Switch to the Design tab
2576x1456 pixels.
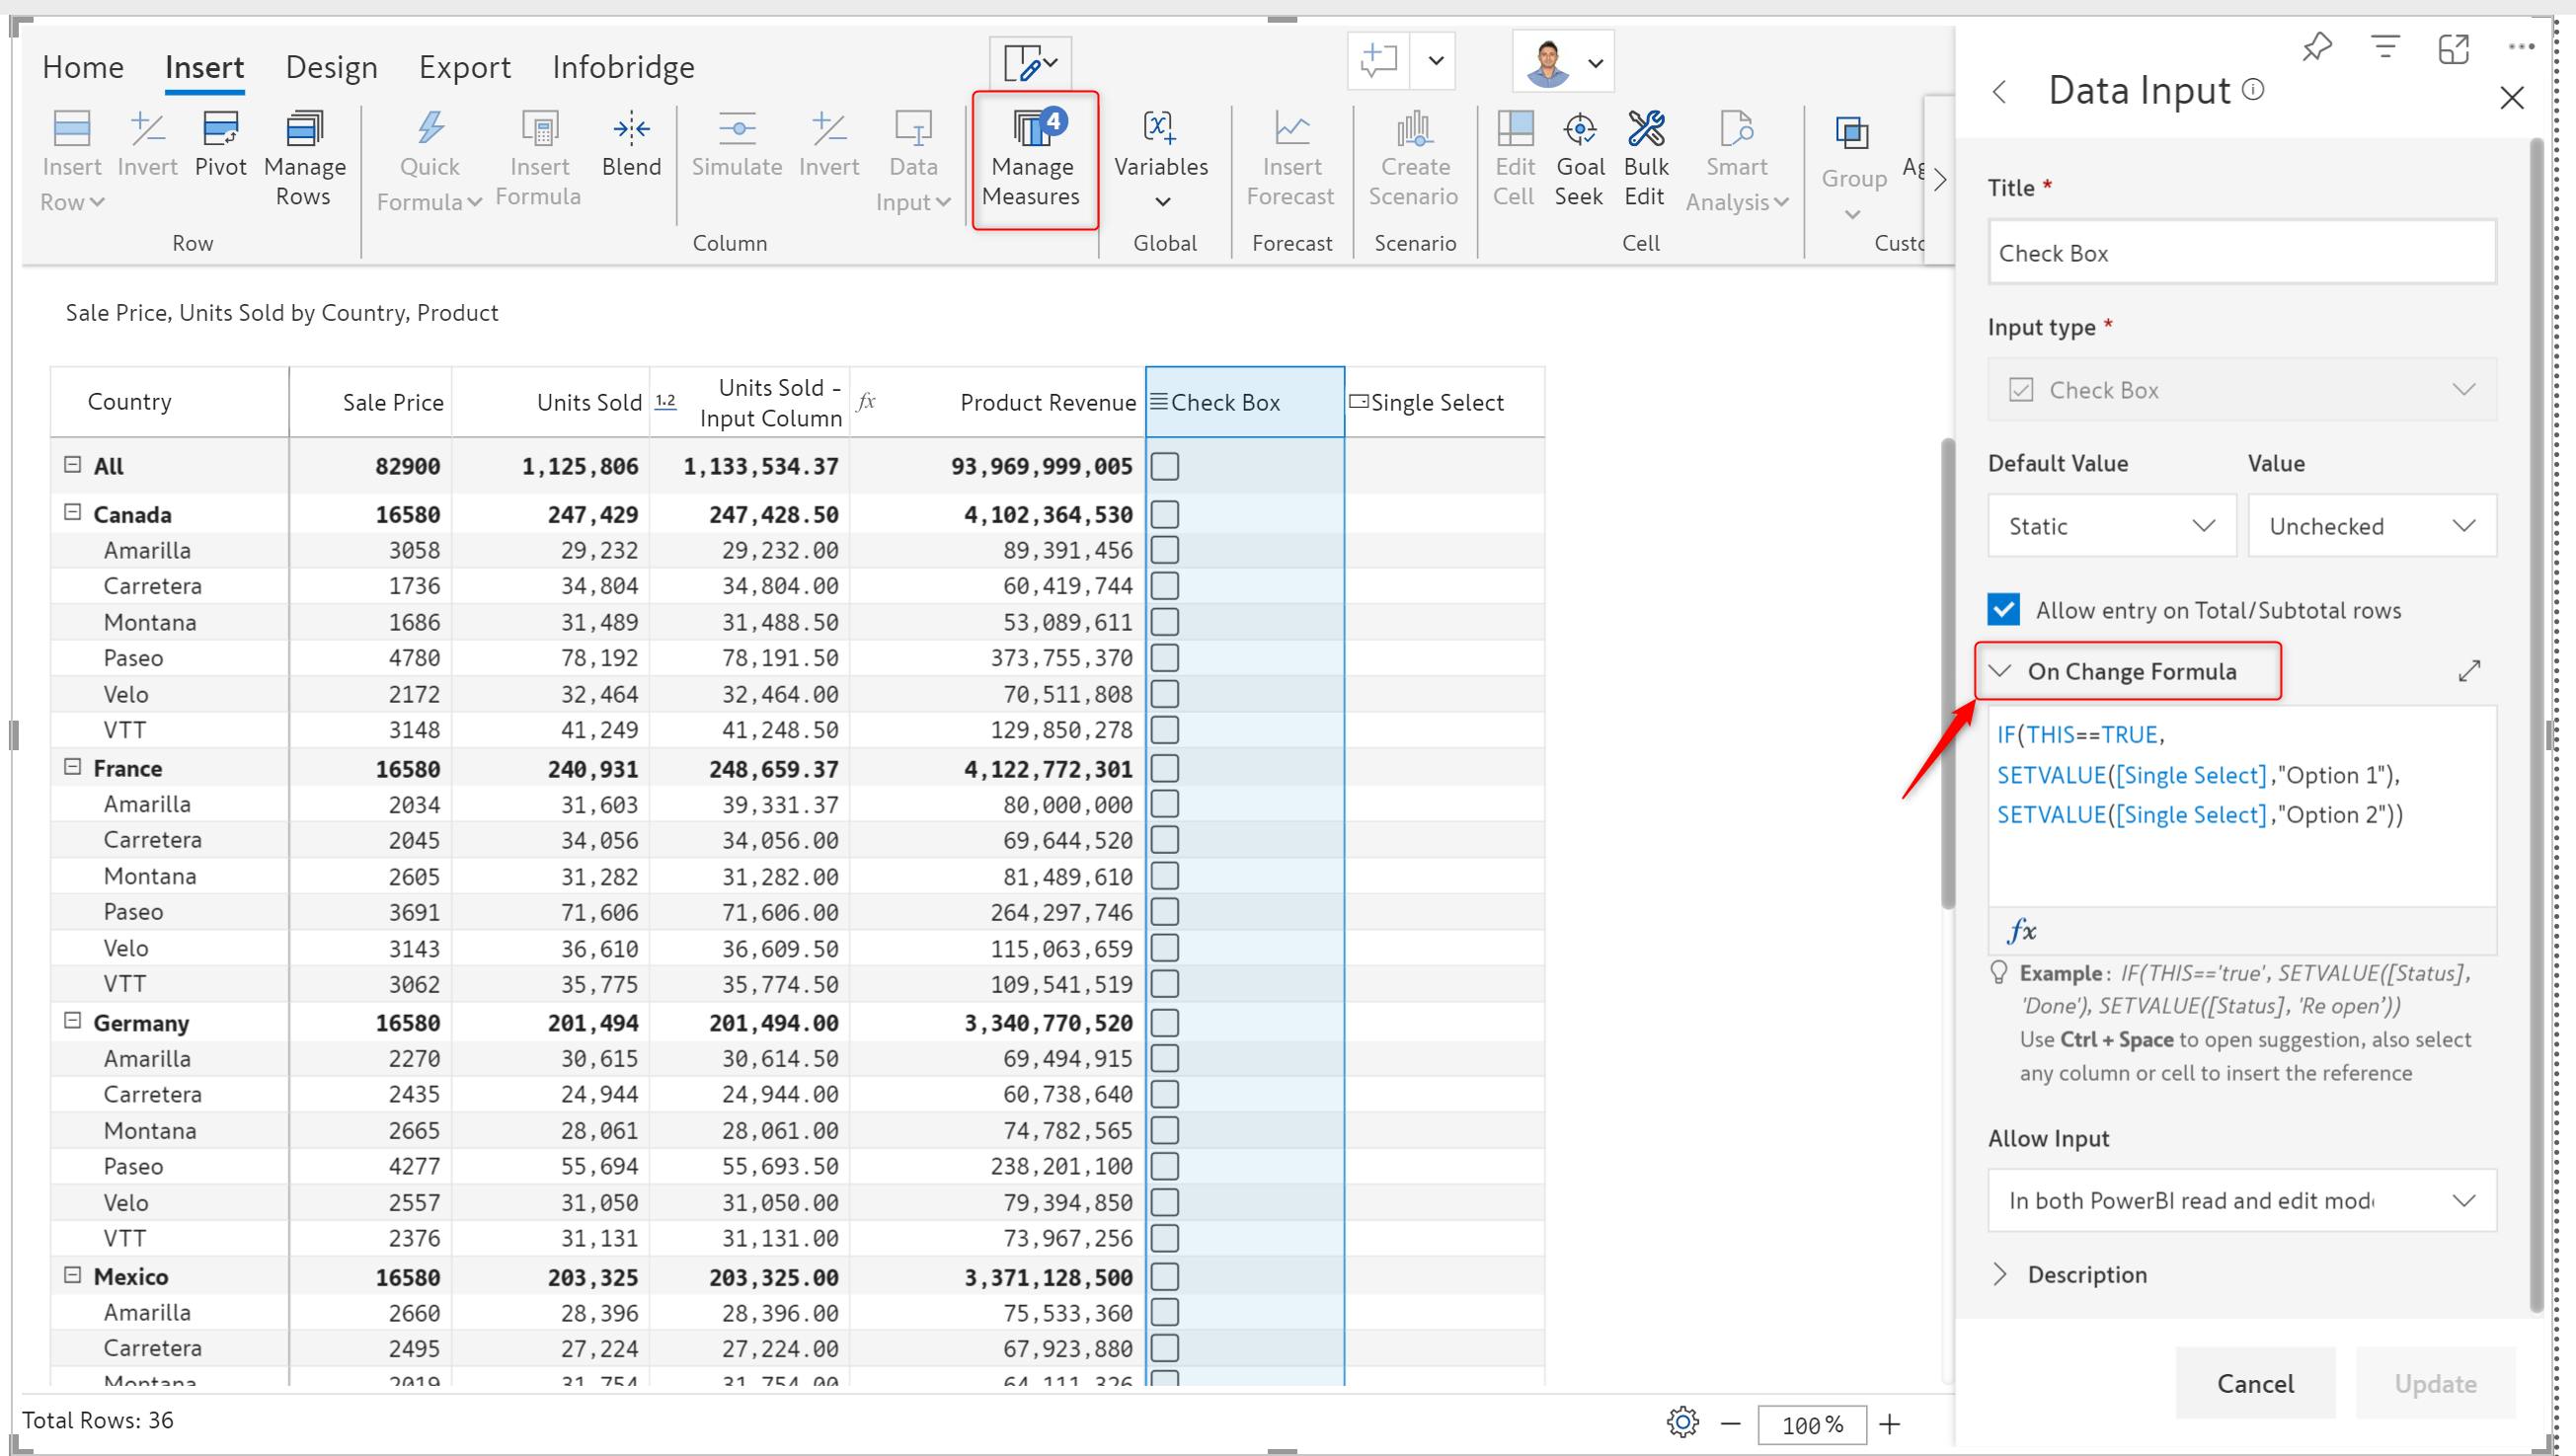click(331, 67)
